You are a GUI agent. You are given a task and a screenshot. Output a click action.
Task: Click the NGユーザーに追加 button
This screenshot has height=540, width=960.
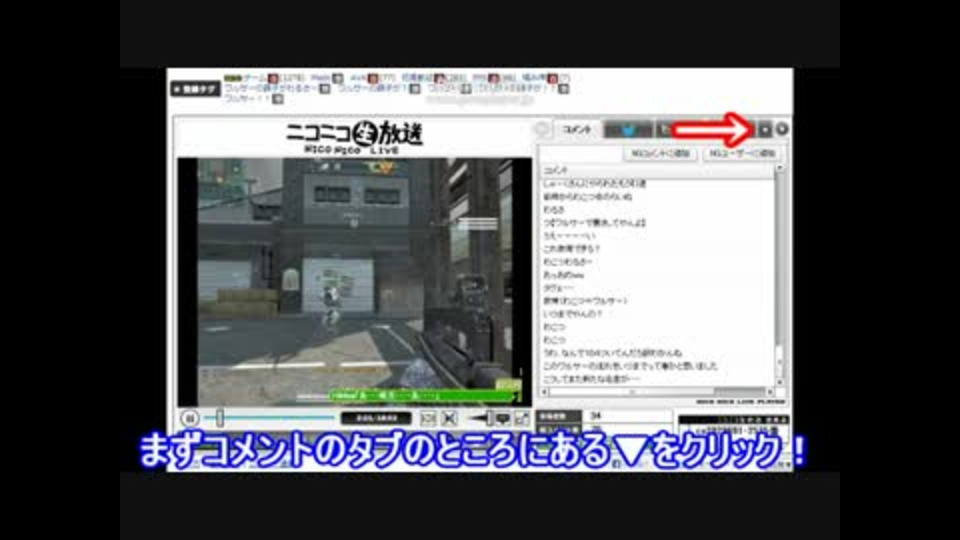741,154
